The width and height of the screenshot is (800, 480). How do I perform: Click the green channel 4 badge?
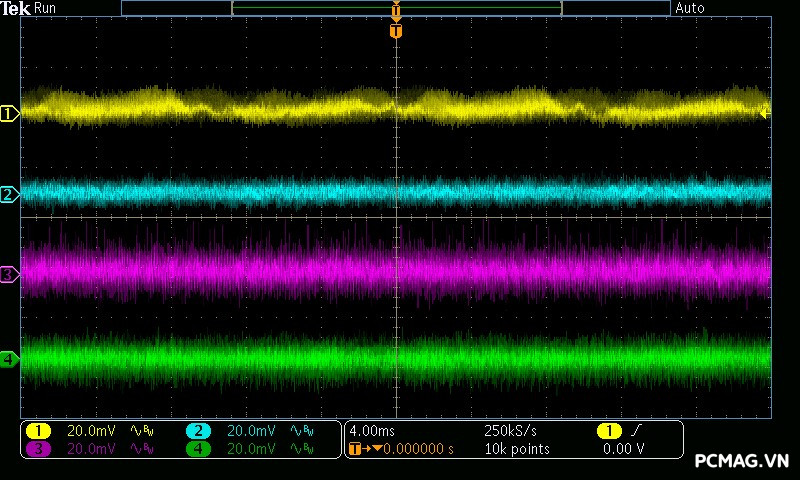tap(199, 449)
